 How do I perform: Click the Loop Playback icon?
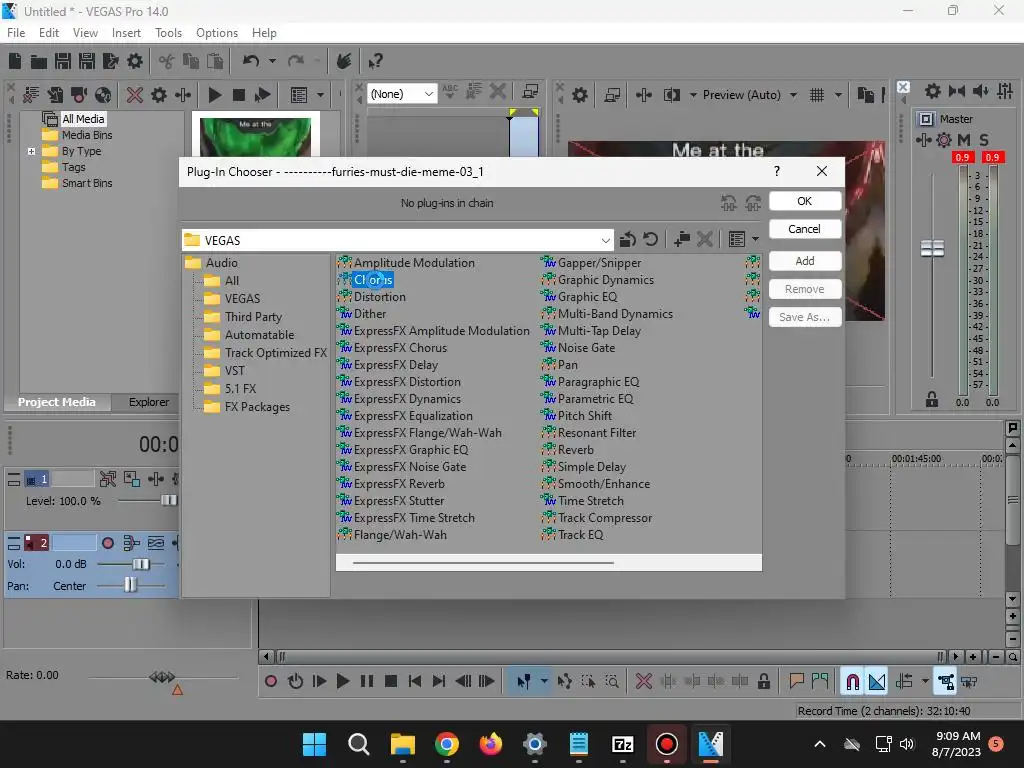coord(295,682)
